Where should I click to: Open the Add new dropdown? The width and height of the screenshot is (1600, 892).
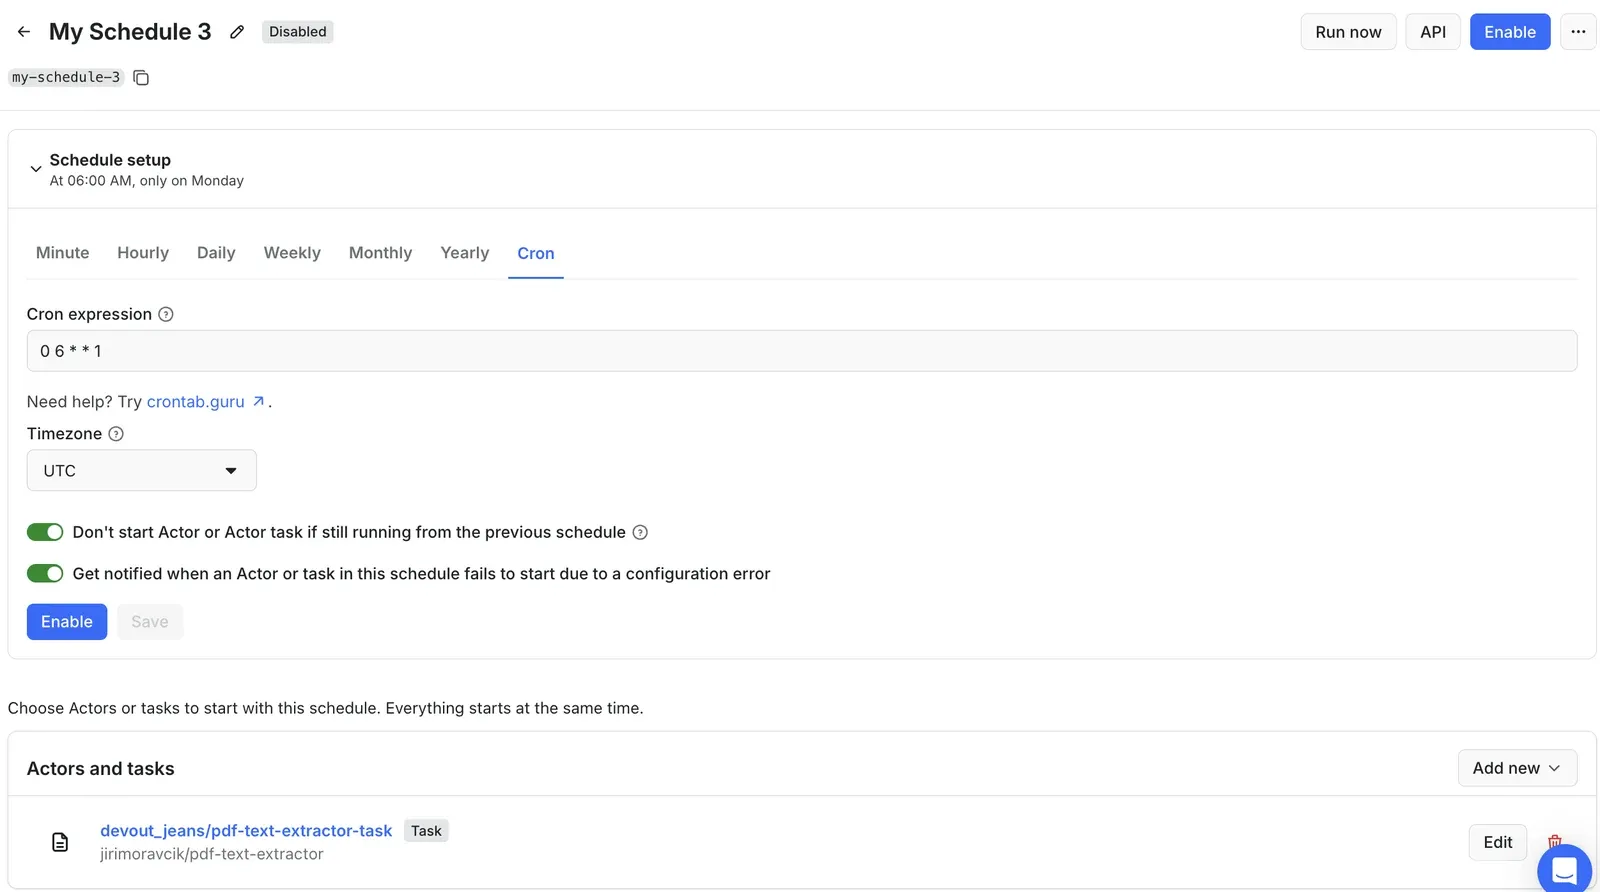(1517, 768)
